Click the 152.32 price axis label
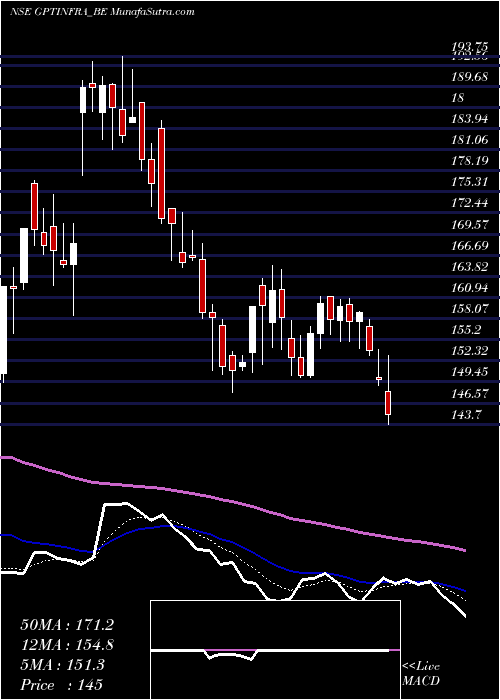 [x=470, y=351]
